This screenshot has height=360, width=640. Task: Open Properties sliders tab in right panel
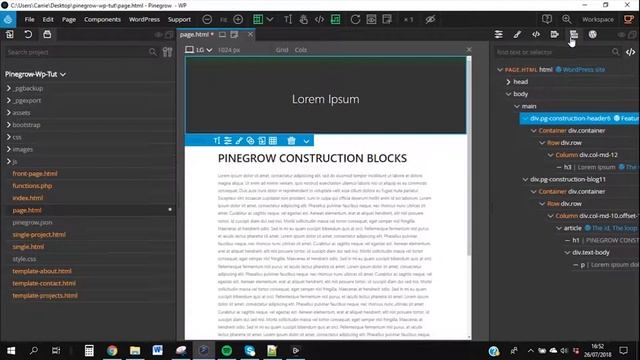coord(498,35)
